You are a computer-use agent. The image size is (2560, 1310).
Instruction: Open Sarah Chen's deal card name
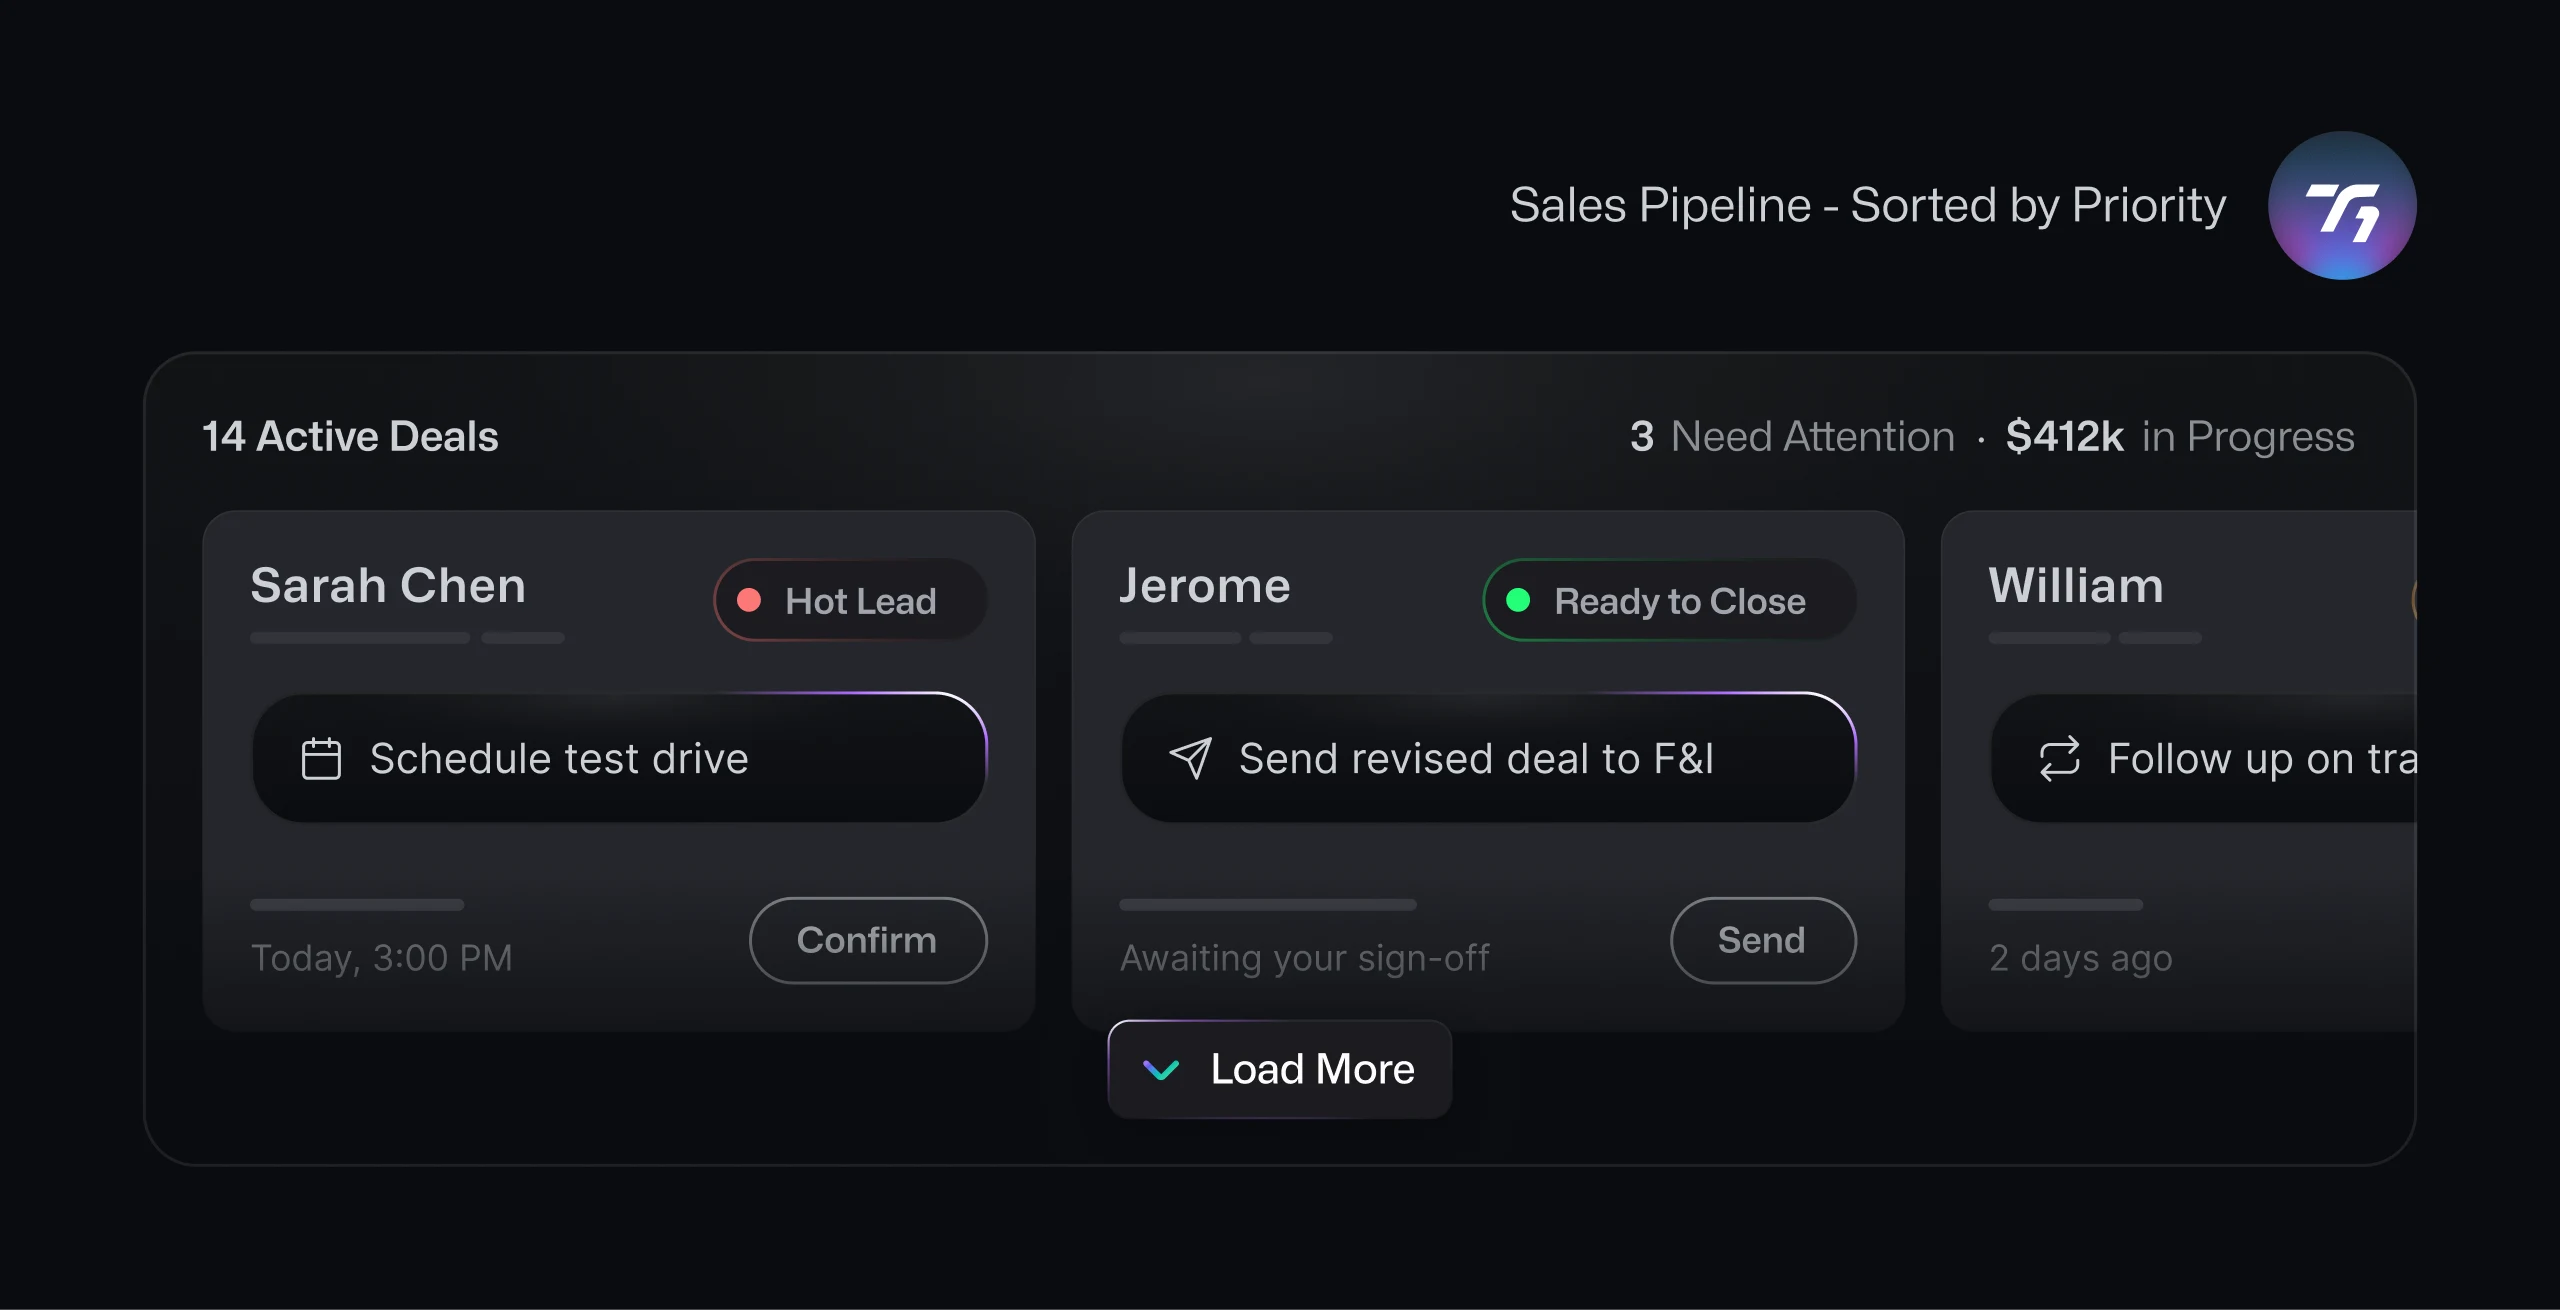point(388,586)
